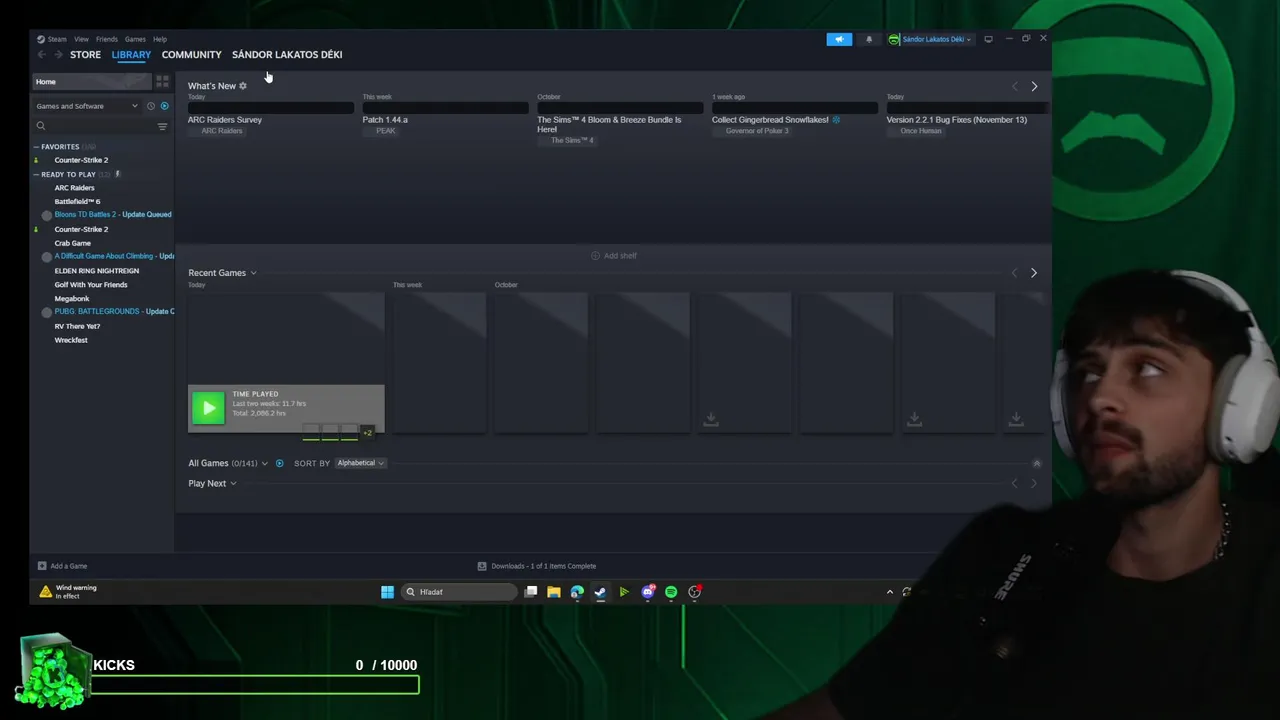Select ARC Raiders in game list
The image size is (1280, 720).
pos(75,188)
